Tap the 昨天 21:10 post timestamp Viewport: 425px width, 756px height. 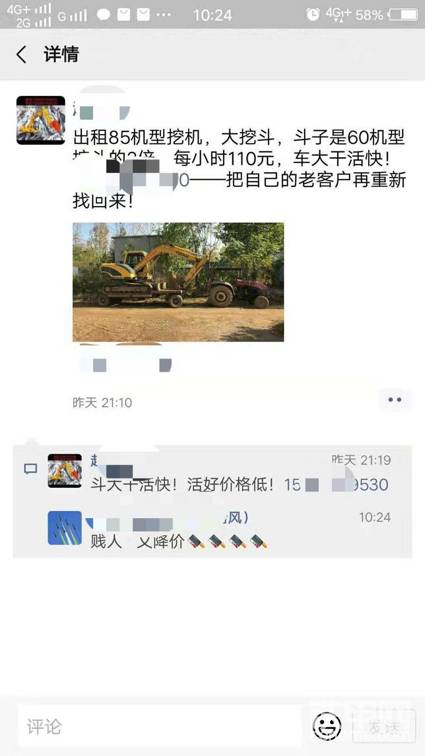pyautogui.click(x=102, y=403)
